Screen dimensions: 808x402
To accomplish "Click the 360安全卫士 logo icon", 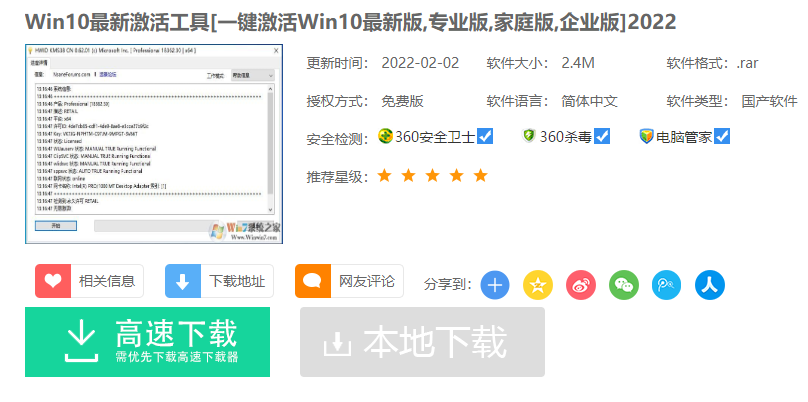I will 385,136.
